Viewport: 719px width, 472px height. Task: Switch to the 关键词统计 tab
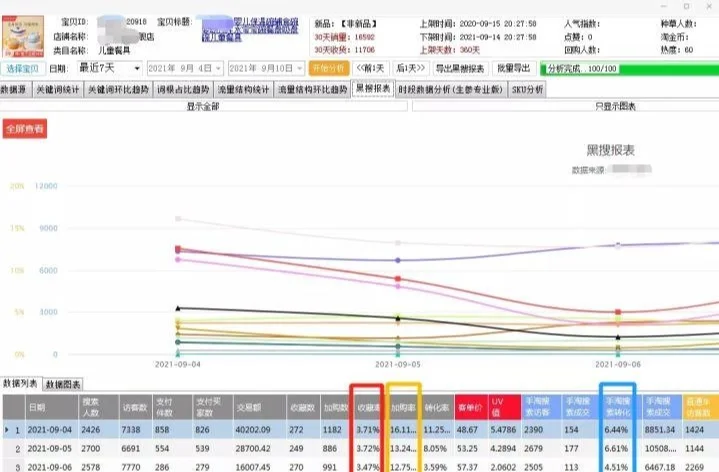(58, 89)
